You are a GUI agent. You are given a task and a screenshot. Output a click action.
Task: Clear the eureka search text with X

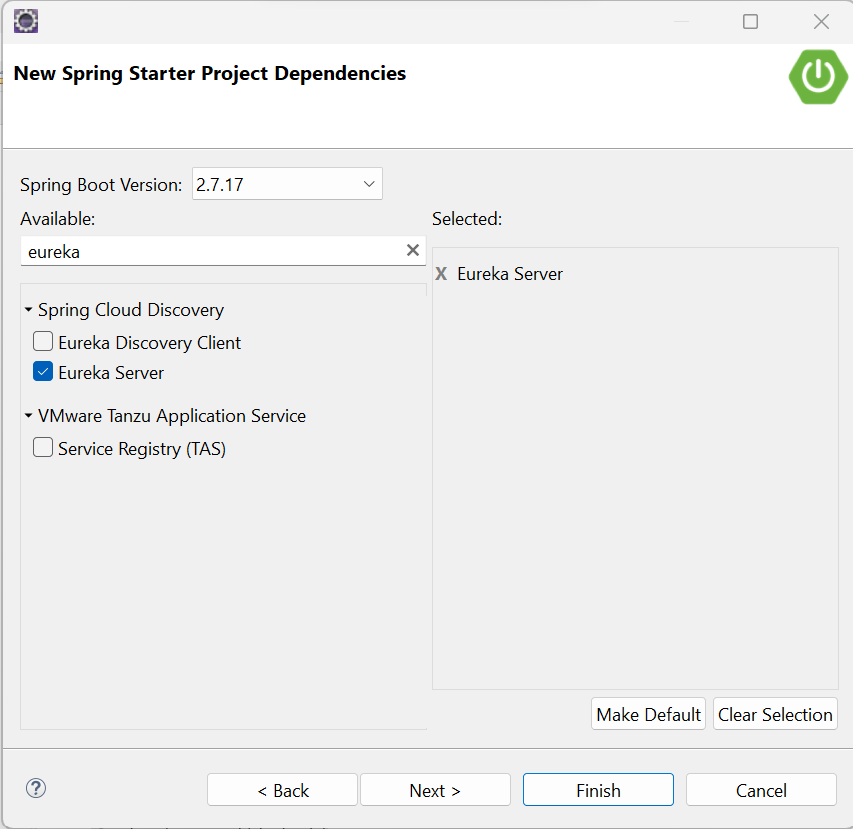coord(413,250)
